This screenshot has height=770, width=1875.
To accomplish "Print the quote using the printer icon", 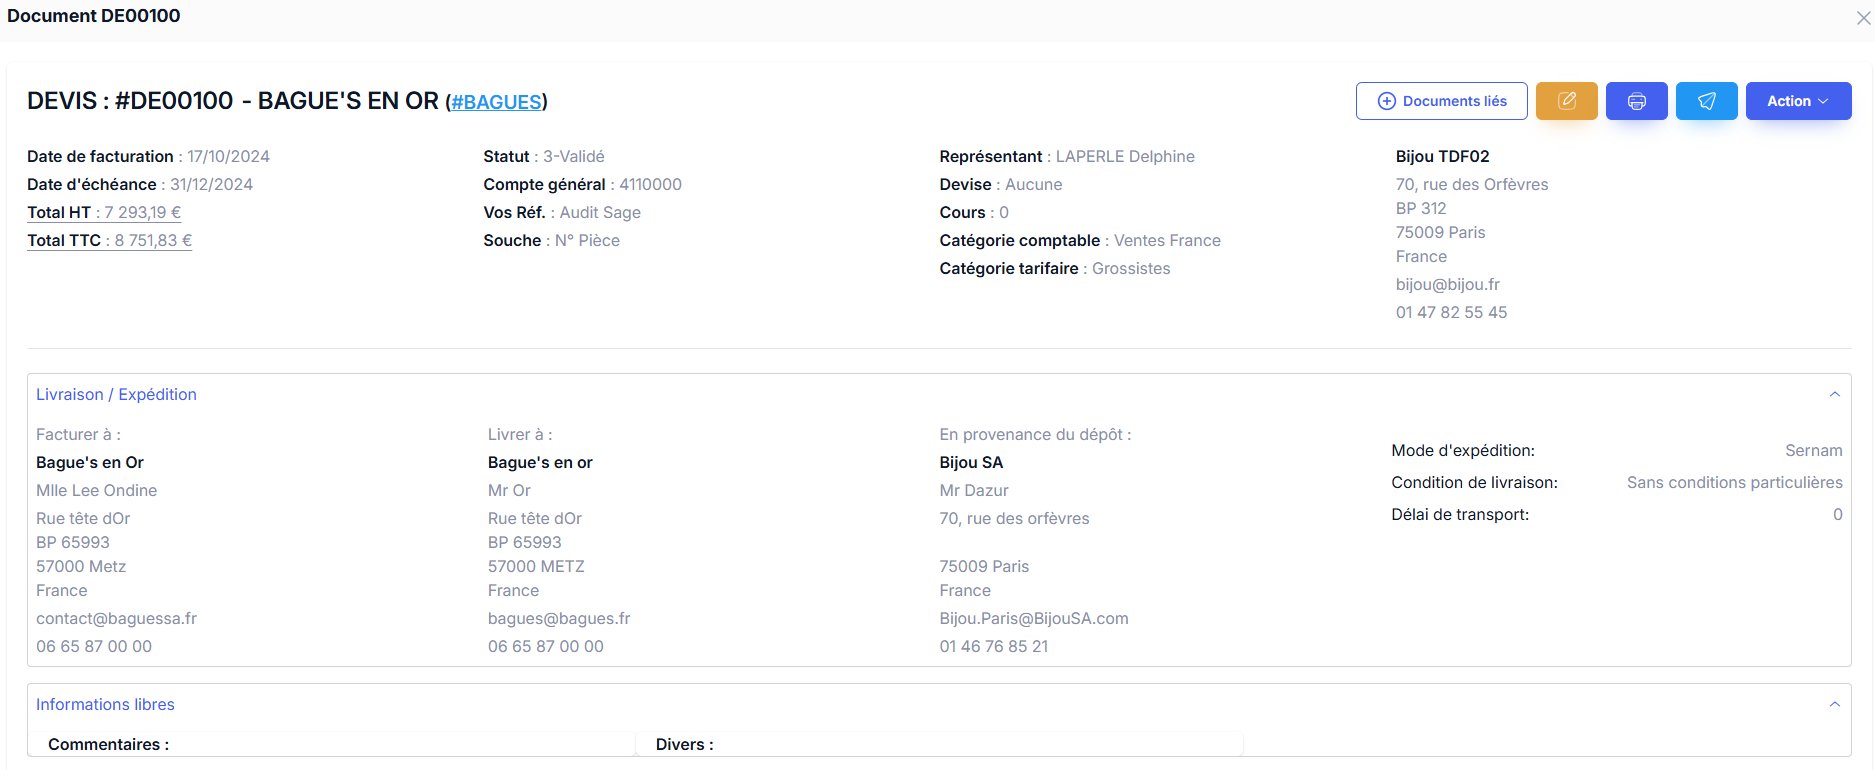I will tap(1636, 101).
